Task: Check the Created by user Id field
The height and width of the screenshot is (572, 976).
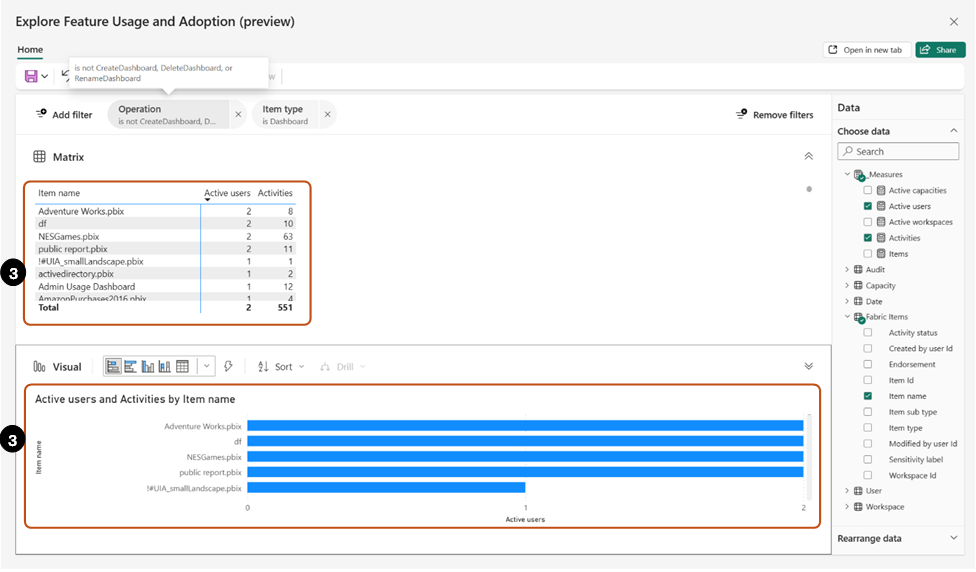Action: click(868, 349)
